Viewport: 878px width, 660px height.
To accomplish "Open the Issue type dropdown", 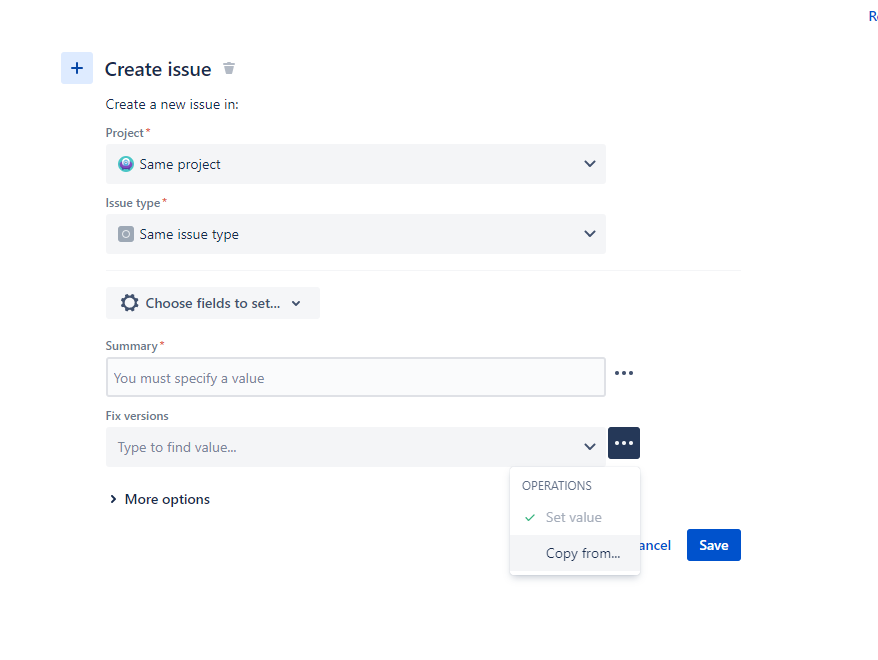I will [356, 234].
